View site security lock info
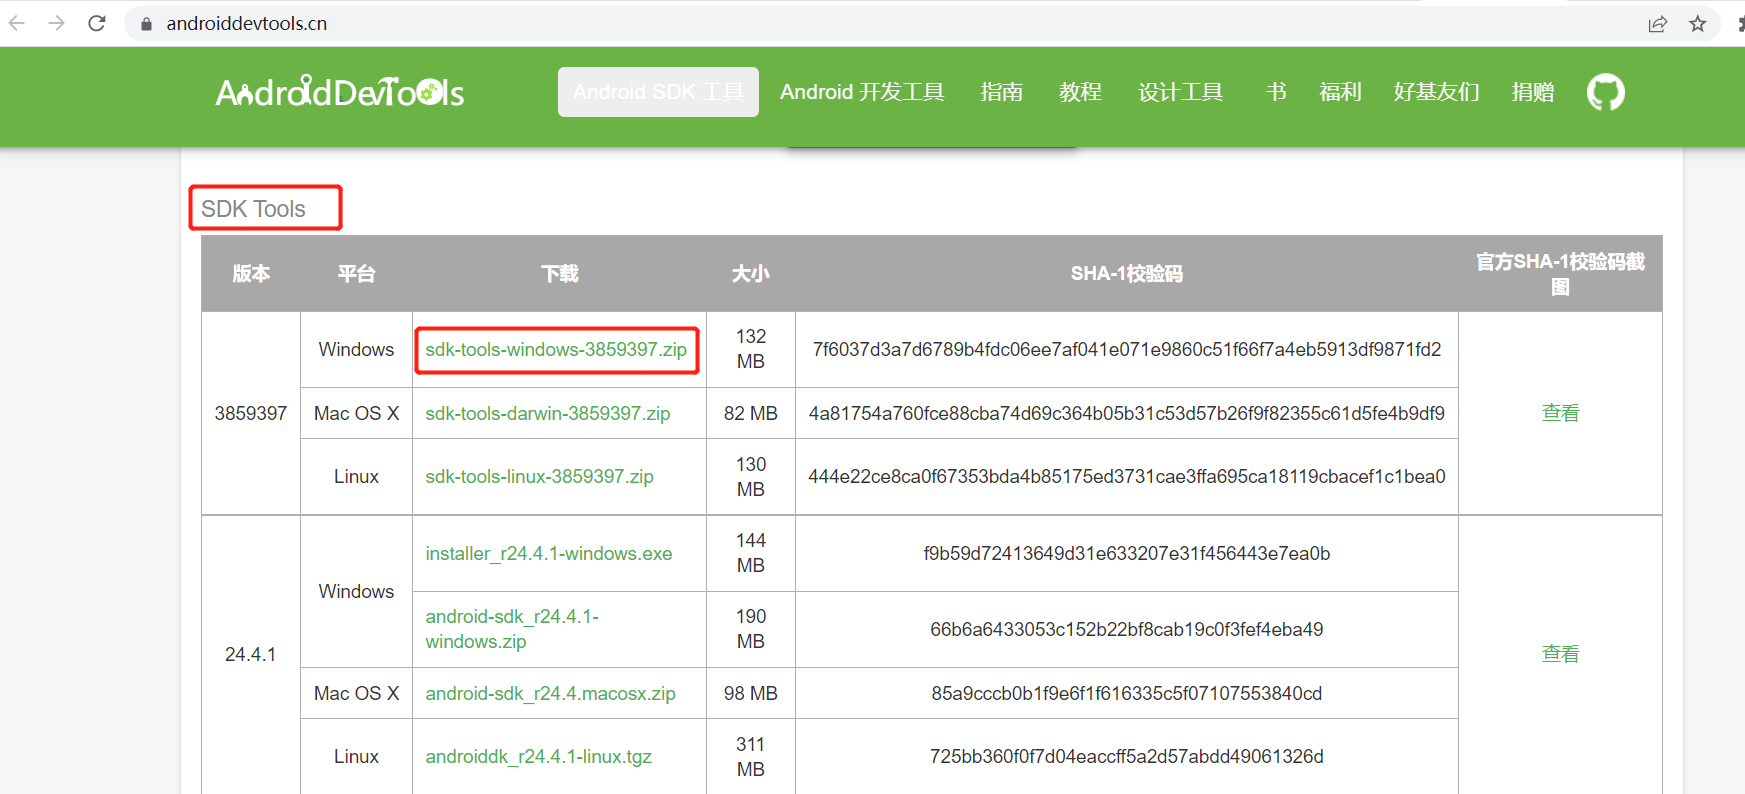 146,24
